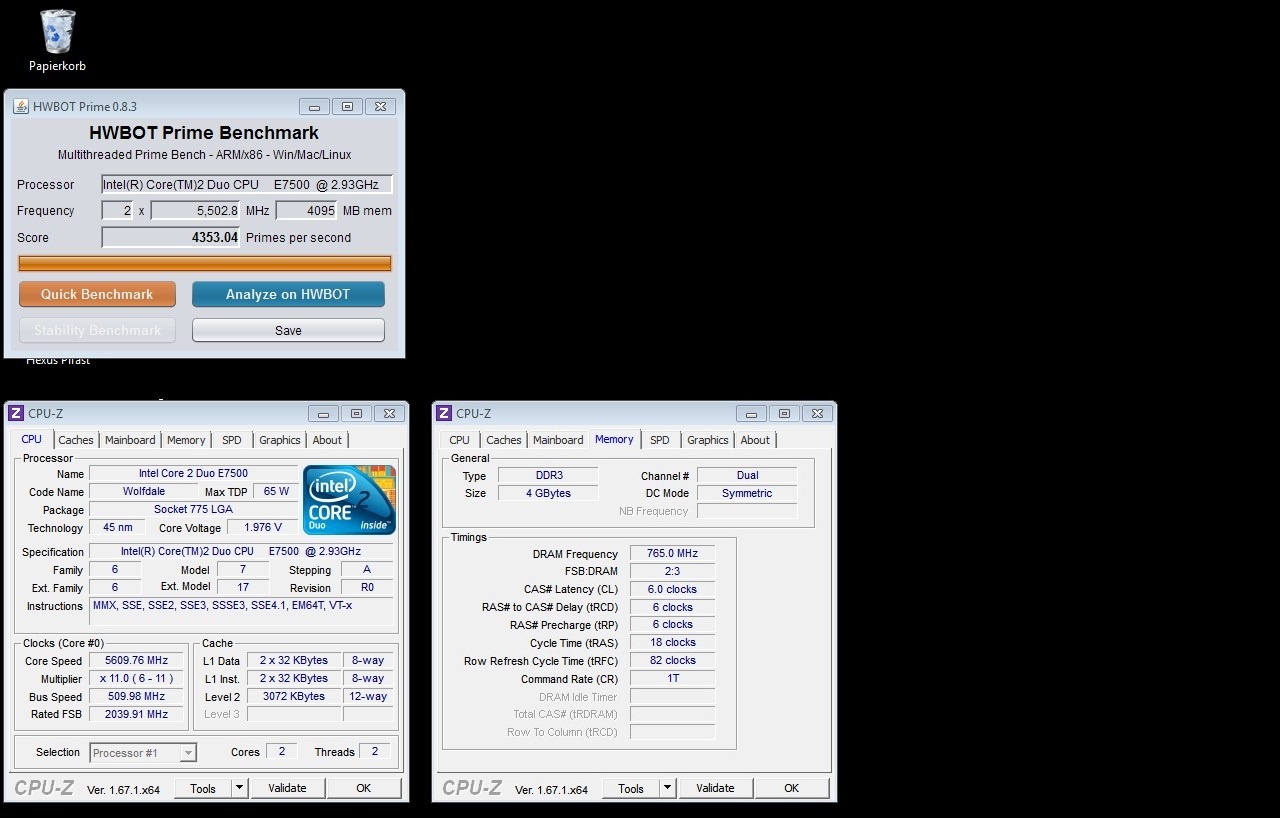Select the Max TDP 65 W value

277,491
